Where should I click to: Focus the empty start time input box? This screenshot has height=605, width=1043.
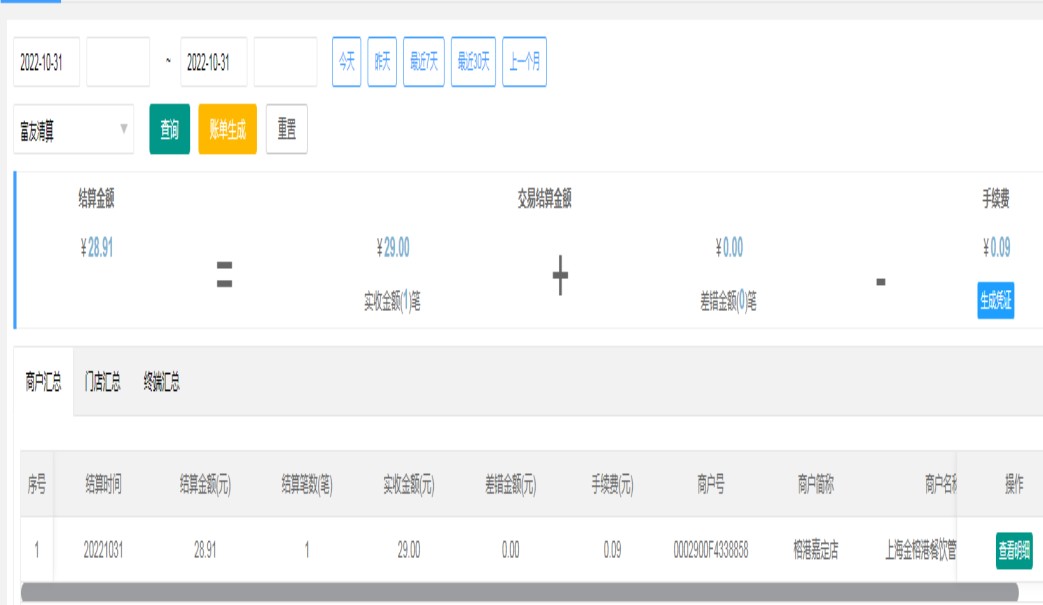118,62
